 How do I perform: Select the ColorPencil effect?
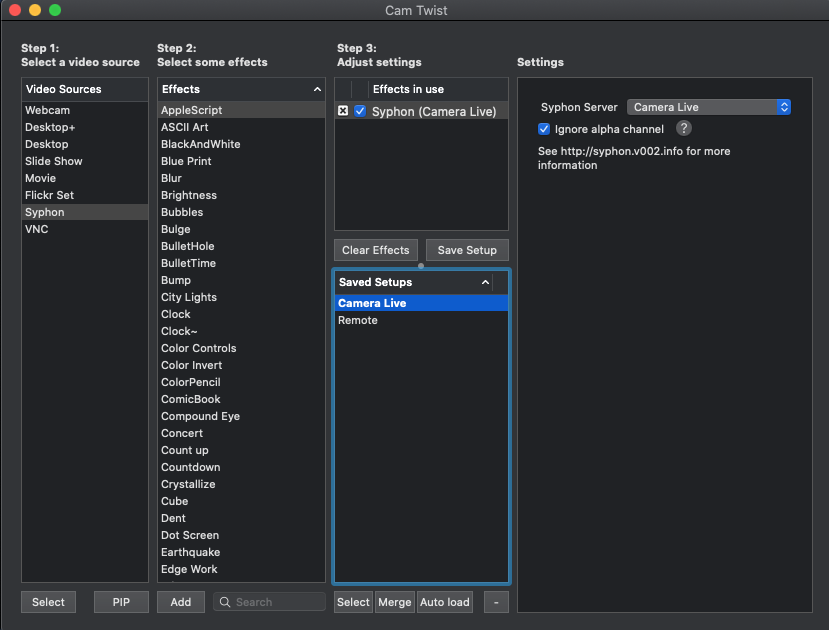191,382
